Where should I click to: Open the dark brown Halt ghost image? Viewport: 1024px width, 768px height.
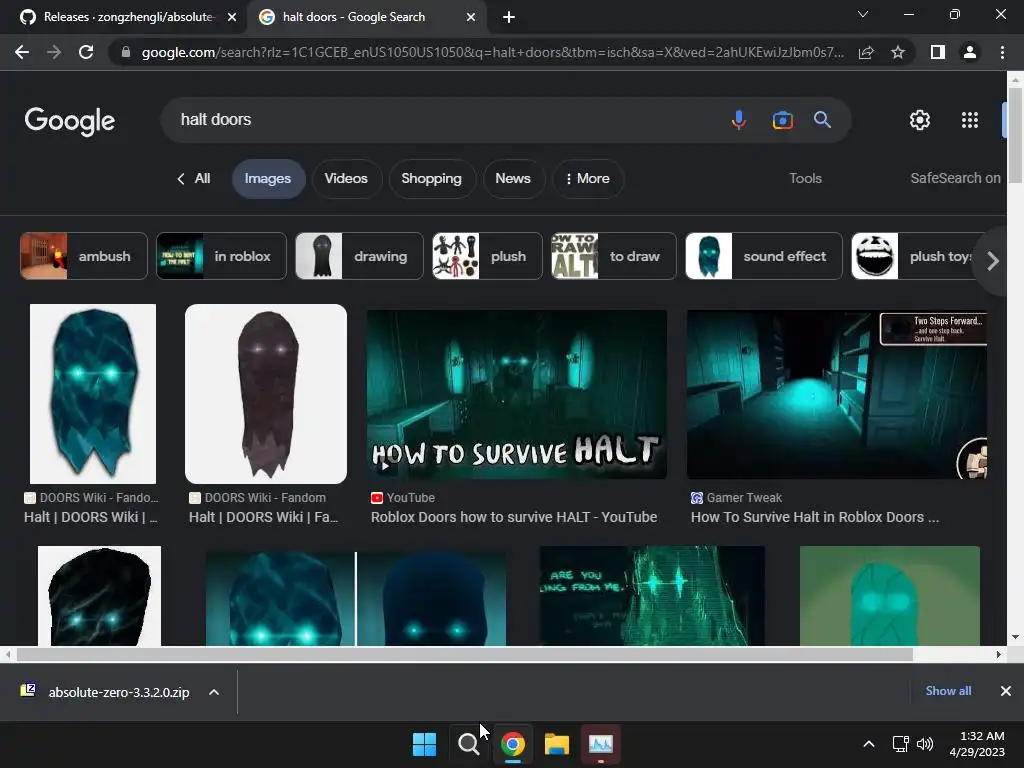[x=266, y=394]
